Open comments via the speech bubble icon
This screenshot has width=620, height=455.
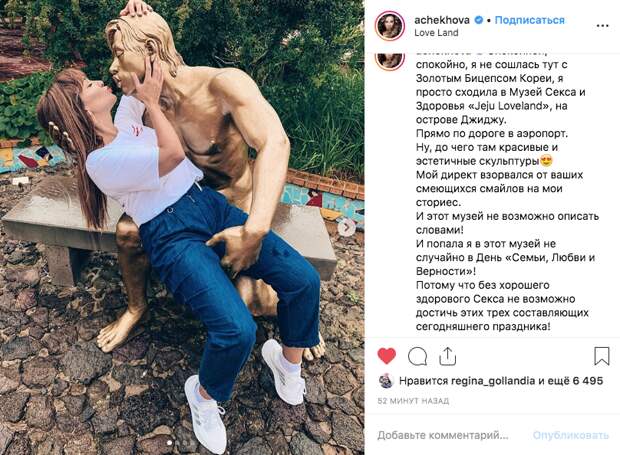[x=417, y=356]
